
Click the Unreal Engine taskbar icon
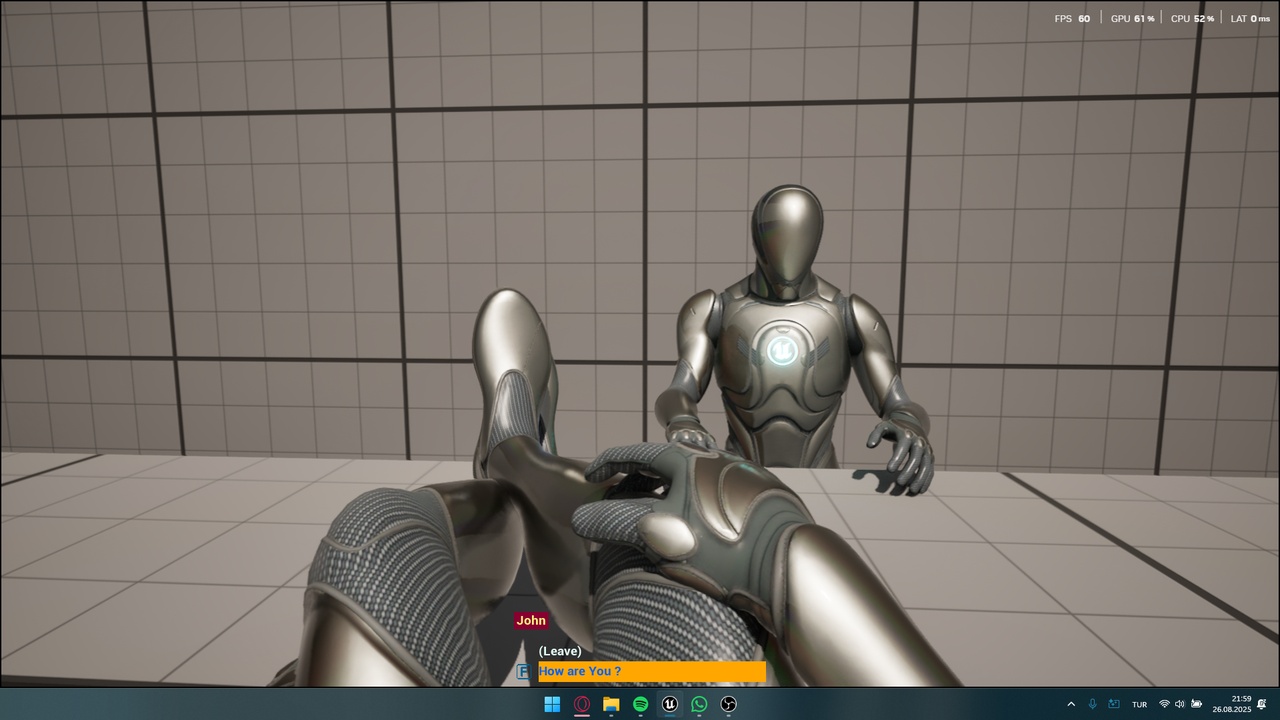tap(670, 704)
